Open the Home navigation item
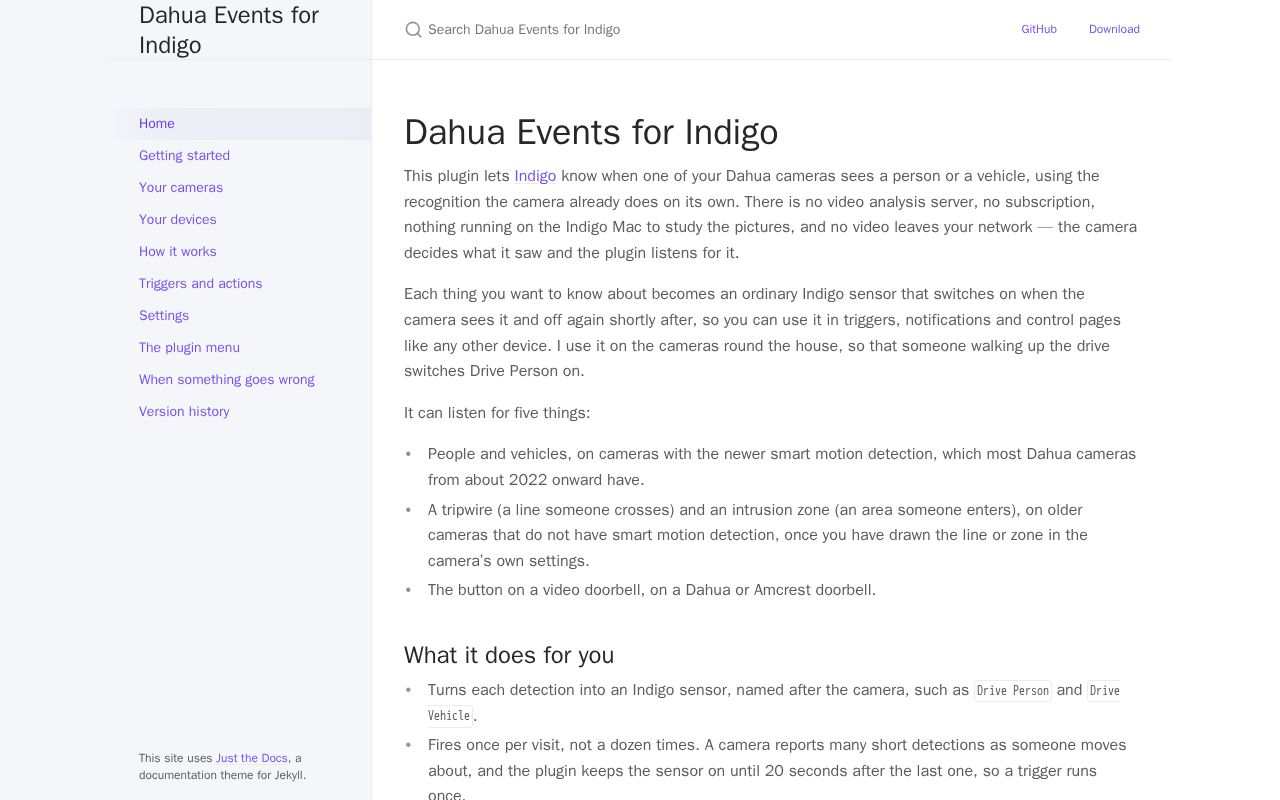 coord(240,124)
